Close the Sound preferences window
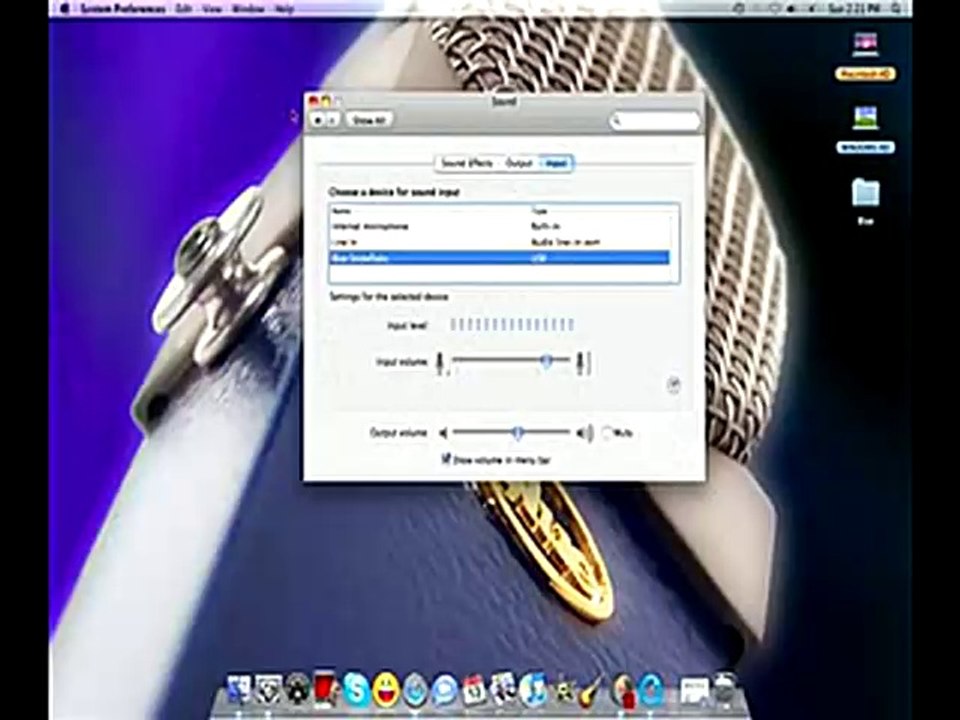Screen dimensions: 960x720 tap(313, 101)
